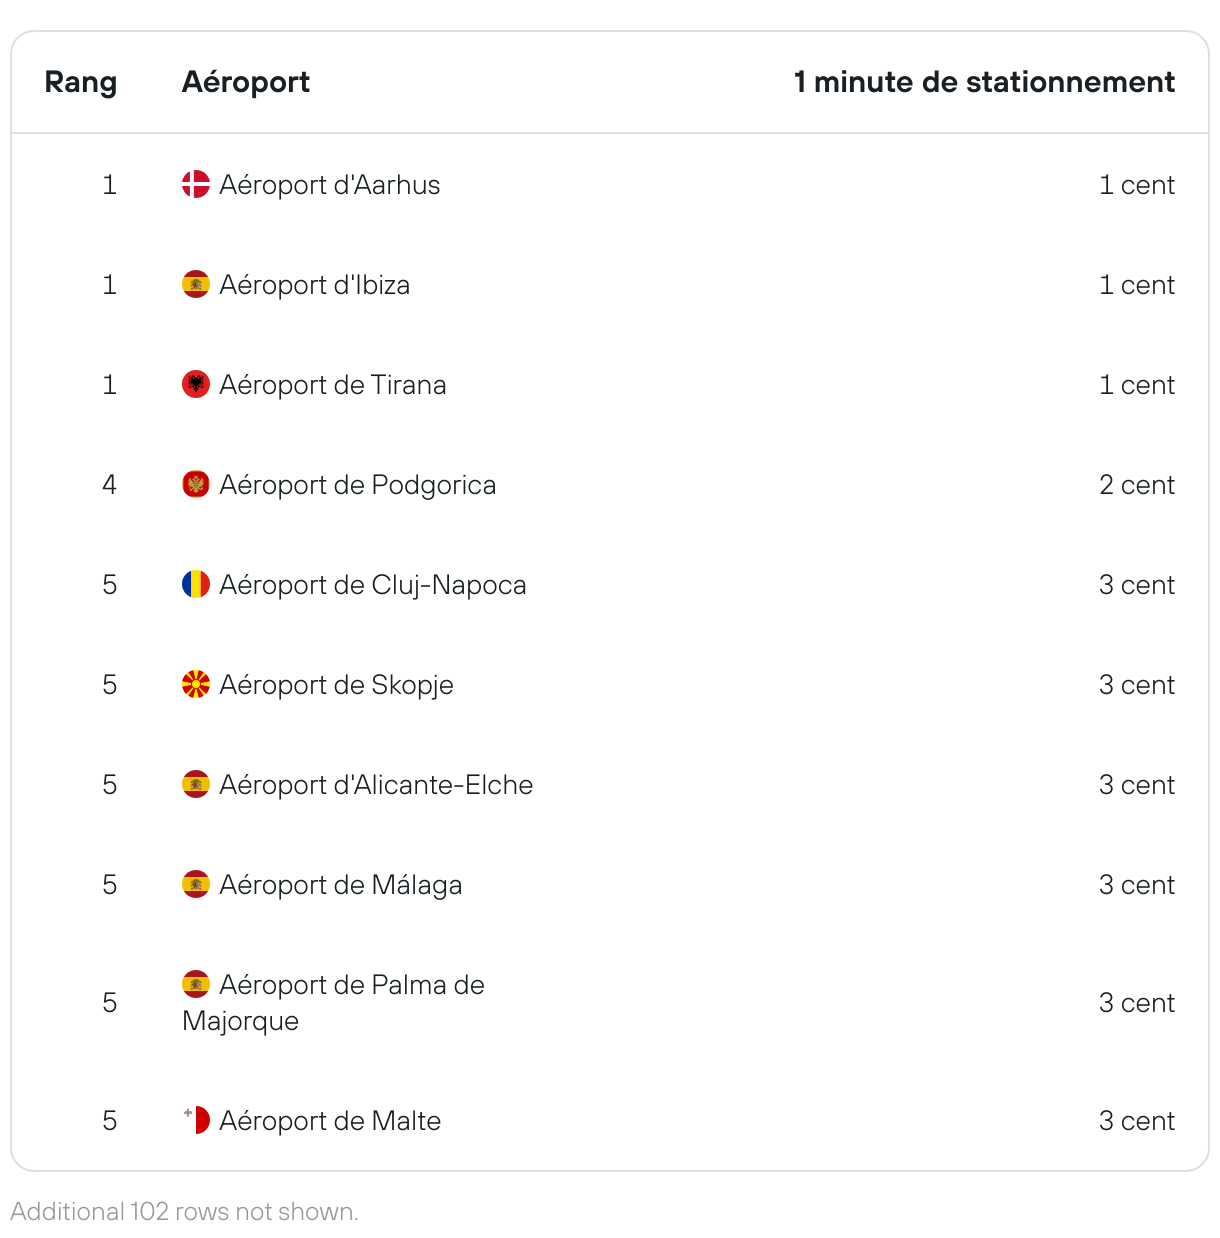Click the North Macedonia flag beside Skopje

(x=196, y=684)
